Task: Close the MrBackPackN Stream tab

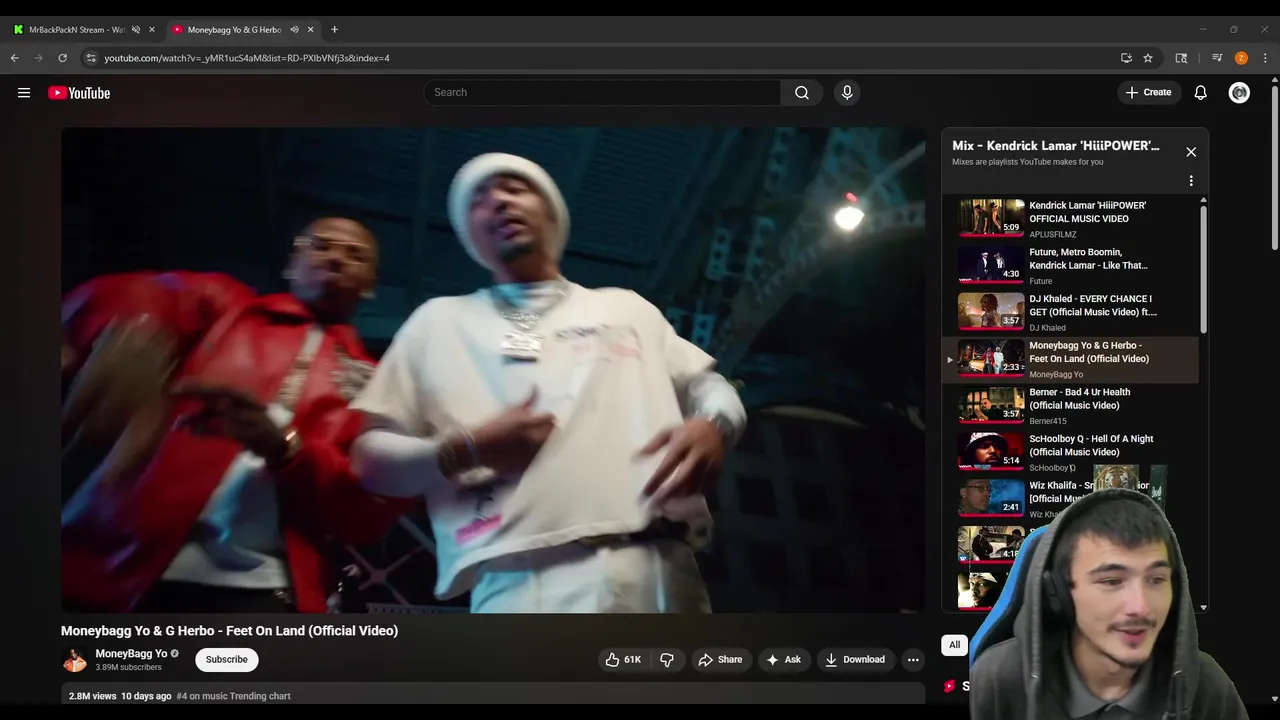Action: 152,30
